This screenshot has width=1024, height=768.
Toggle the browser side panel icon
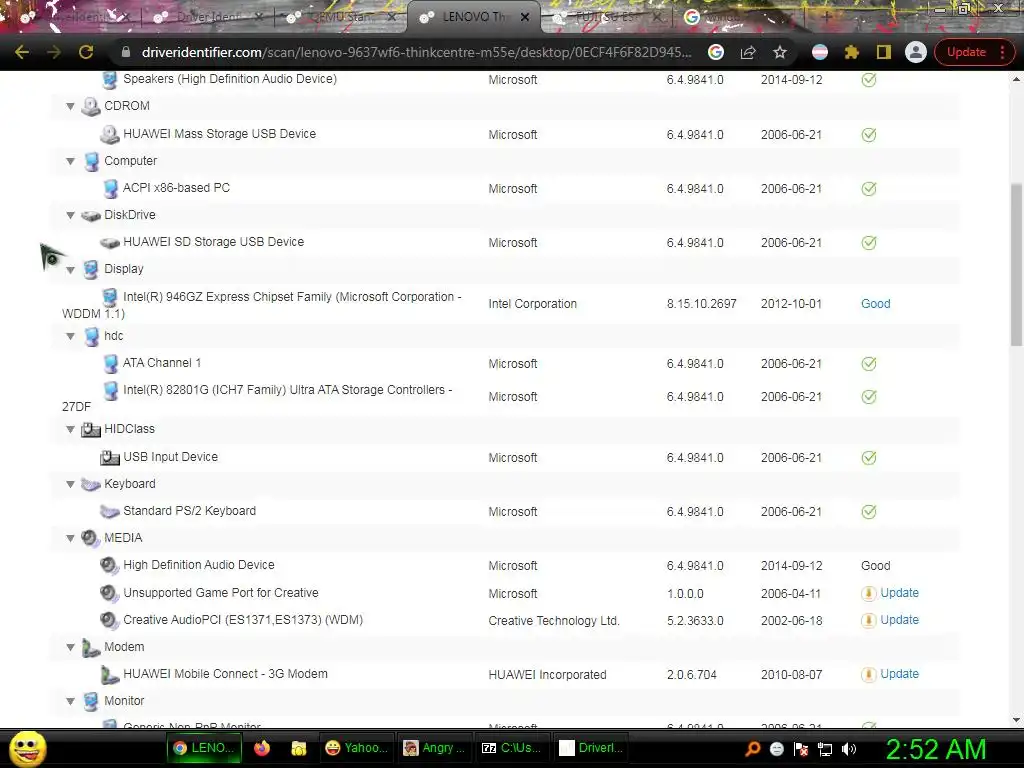884,52
